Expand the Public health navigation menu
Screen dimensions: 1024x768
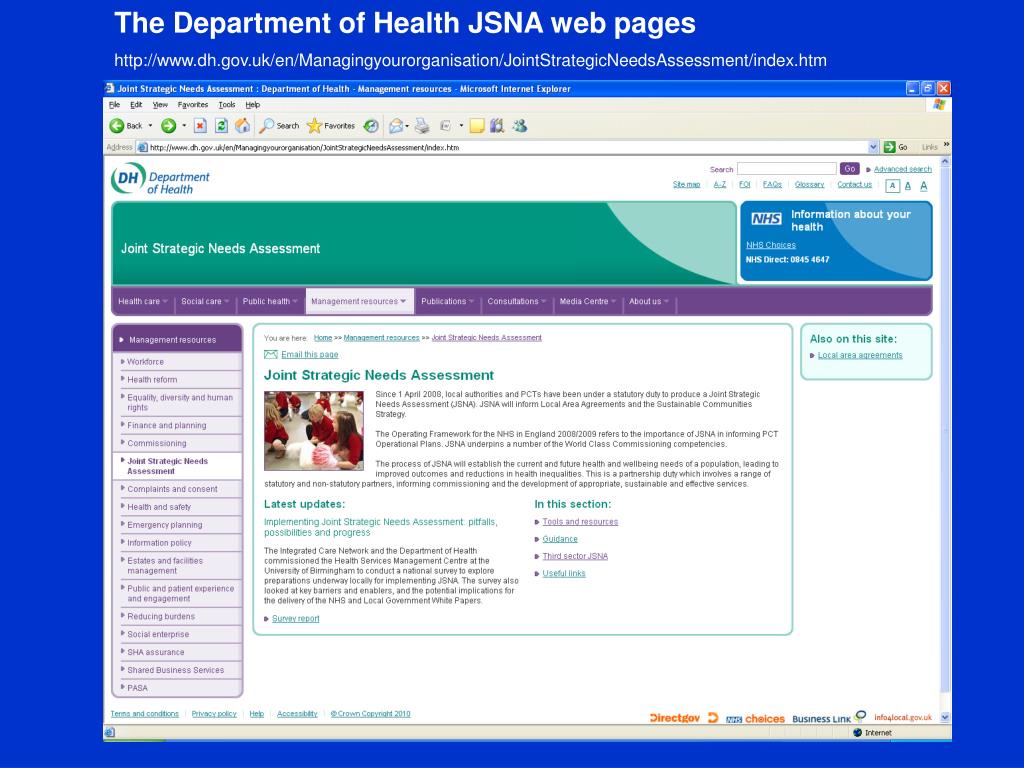coord(270,301)
